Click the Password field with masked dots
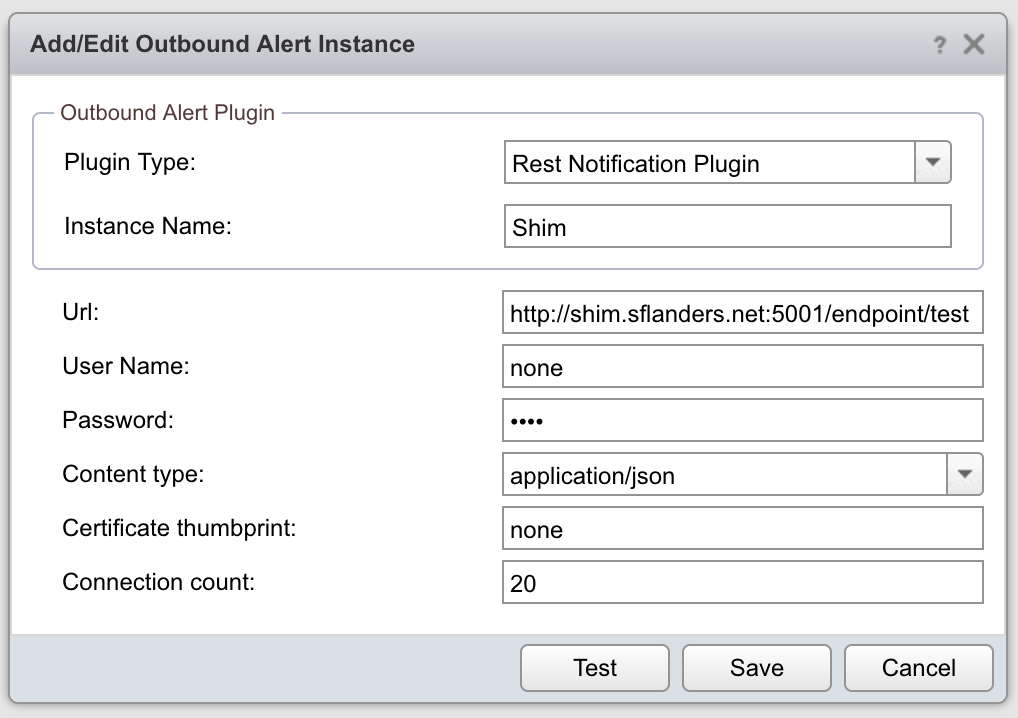This screenshot has height=718, width=1018. pyautogui.click(x=742, y=421)
